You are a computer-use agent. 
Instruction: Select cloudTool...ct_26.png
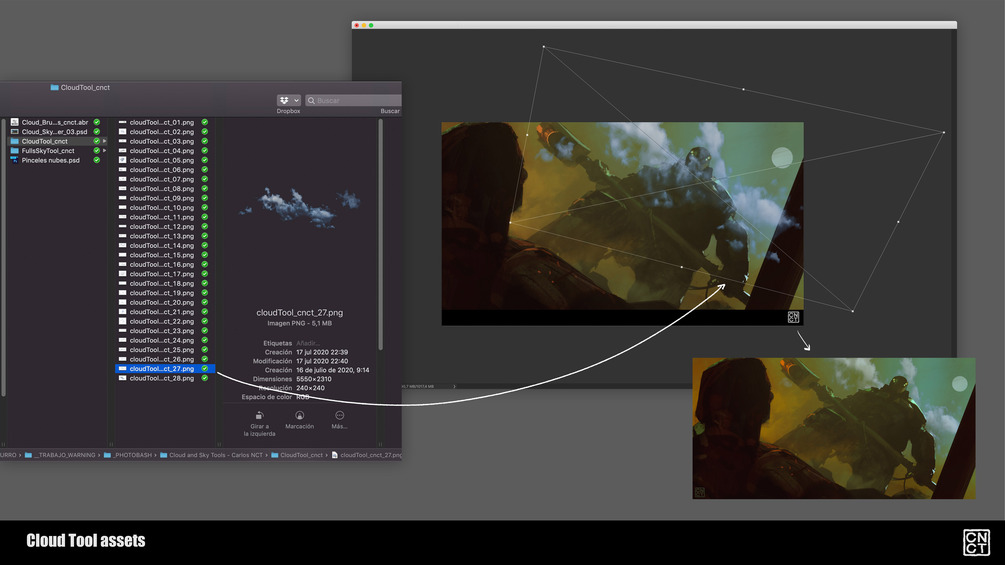click(165, 359)
